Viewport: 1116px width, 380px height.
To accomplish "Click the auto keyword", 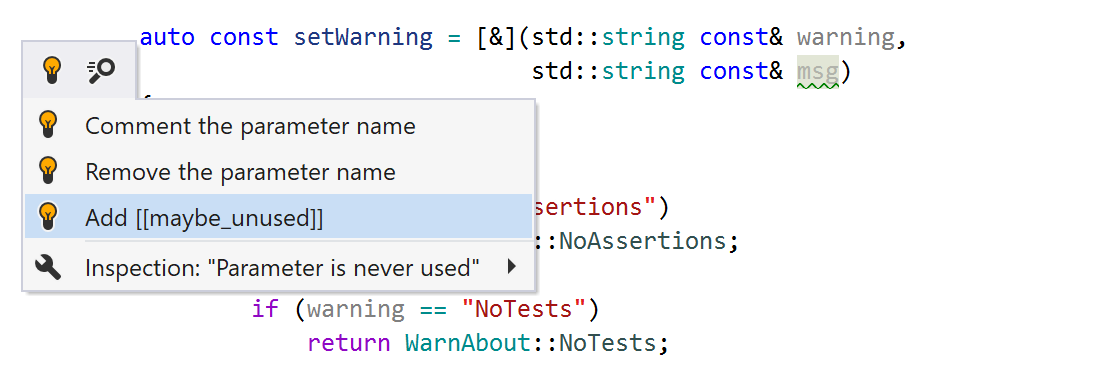I will pos(167,37).
